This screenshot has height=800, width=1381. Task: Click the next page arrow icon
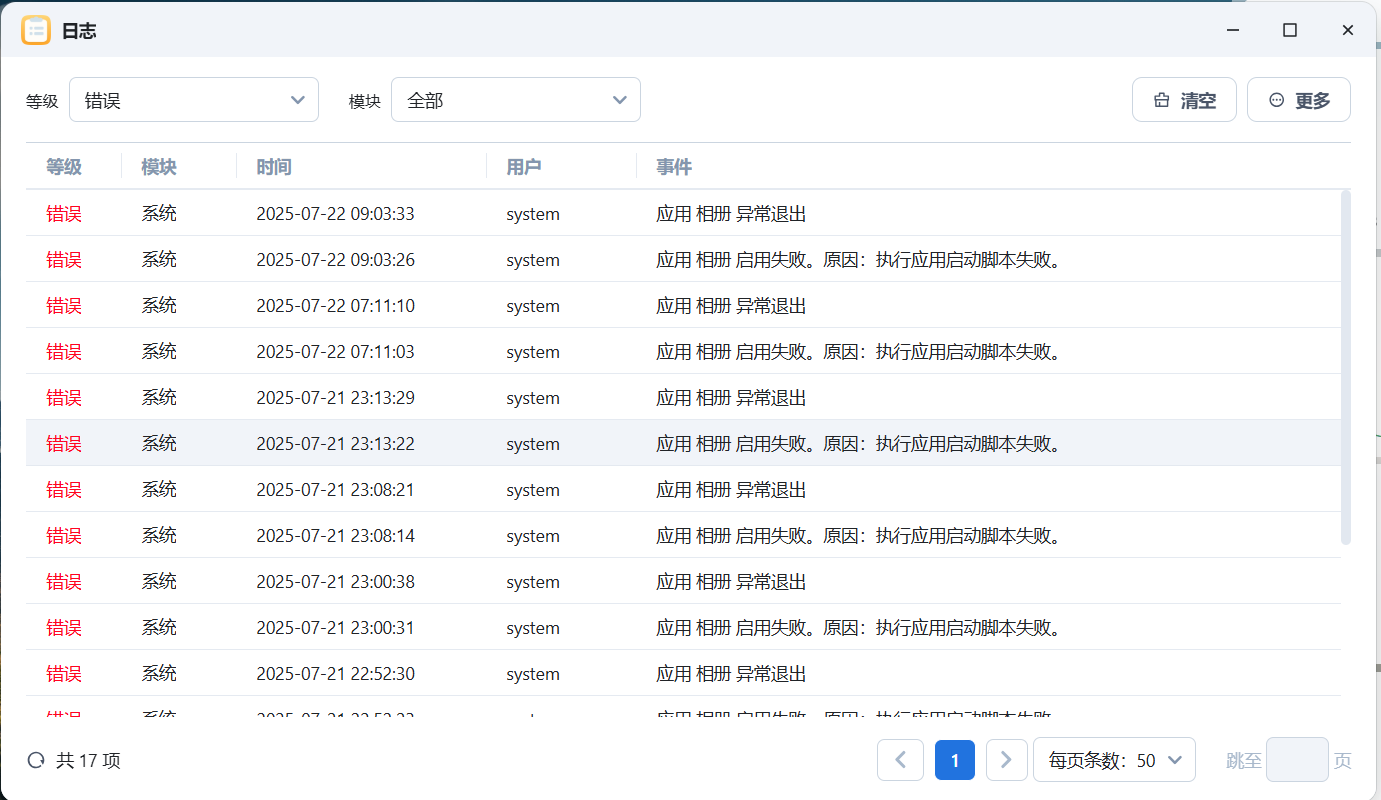click(x=1007, y=760)
